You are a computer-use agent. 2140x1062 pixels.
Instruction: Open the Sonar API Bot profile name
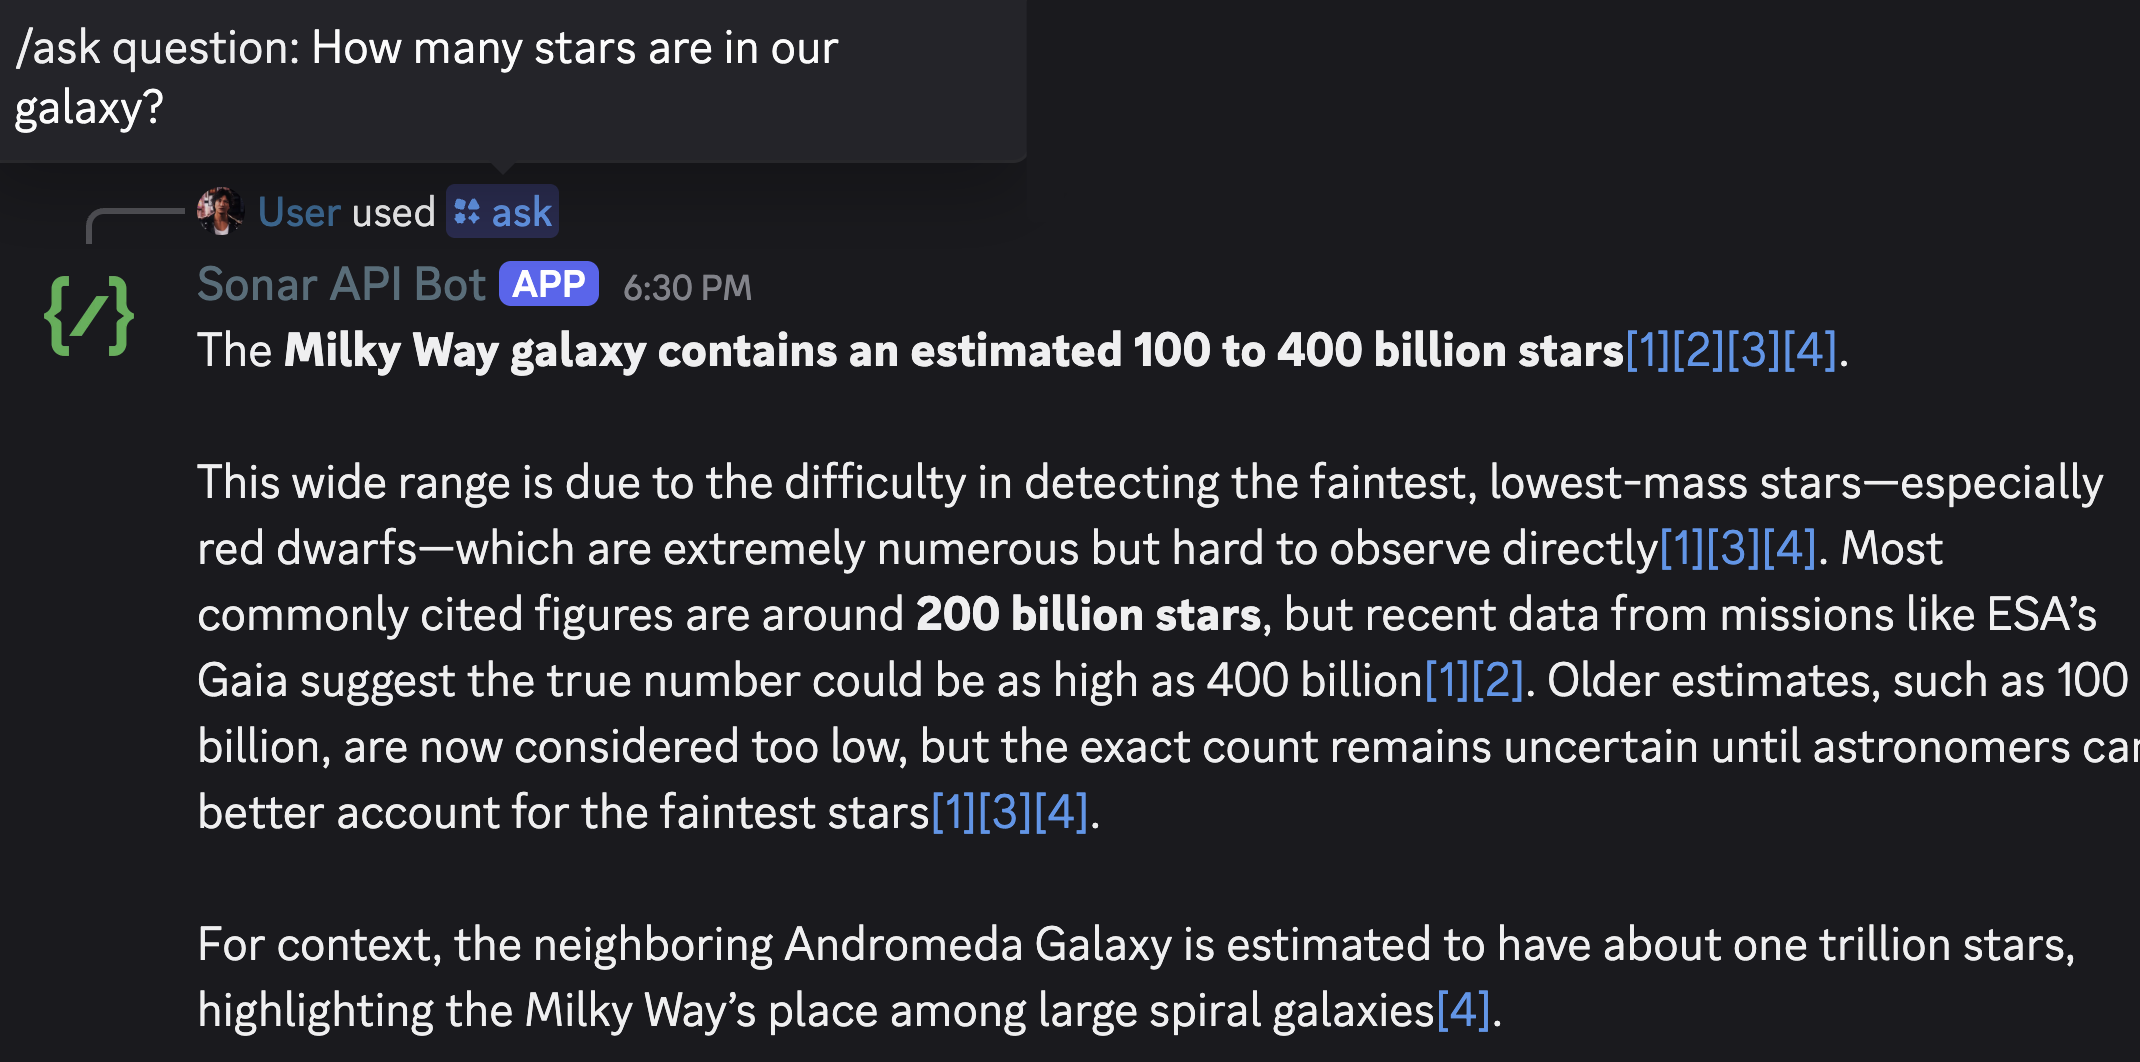(342, 284)
